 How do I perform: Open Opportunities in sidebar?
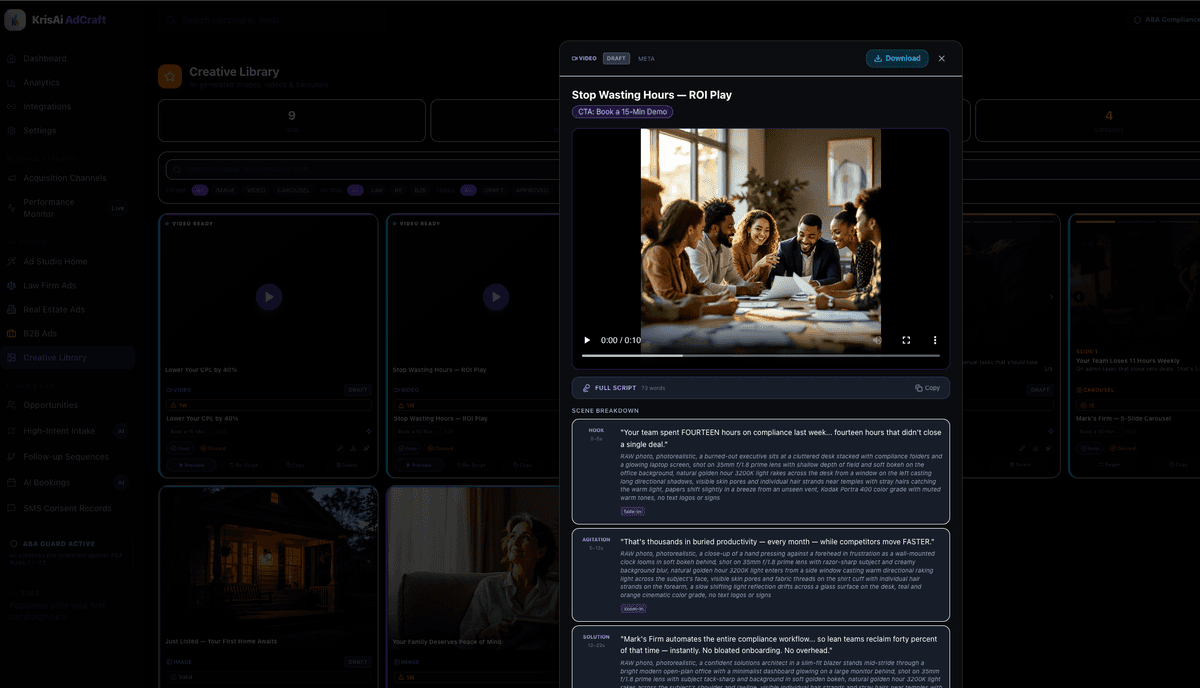click(51, 405)
